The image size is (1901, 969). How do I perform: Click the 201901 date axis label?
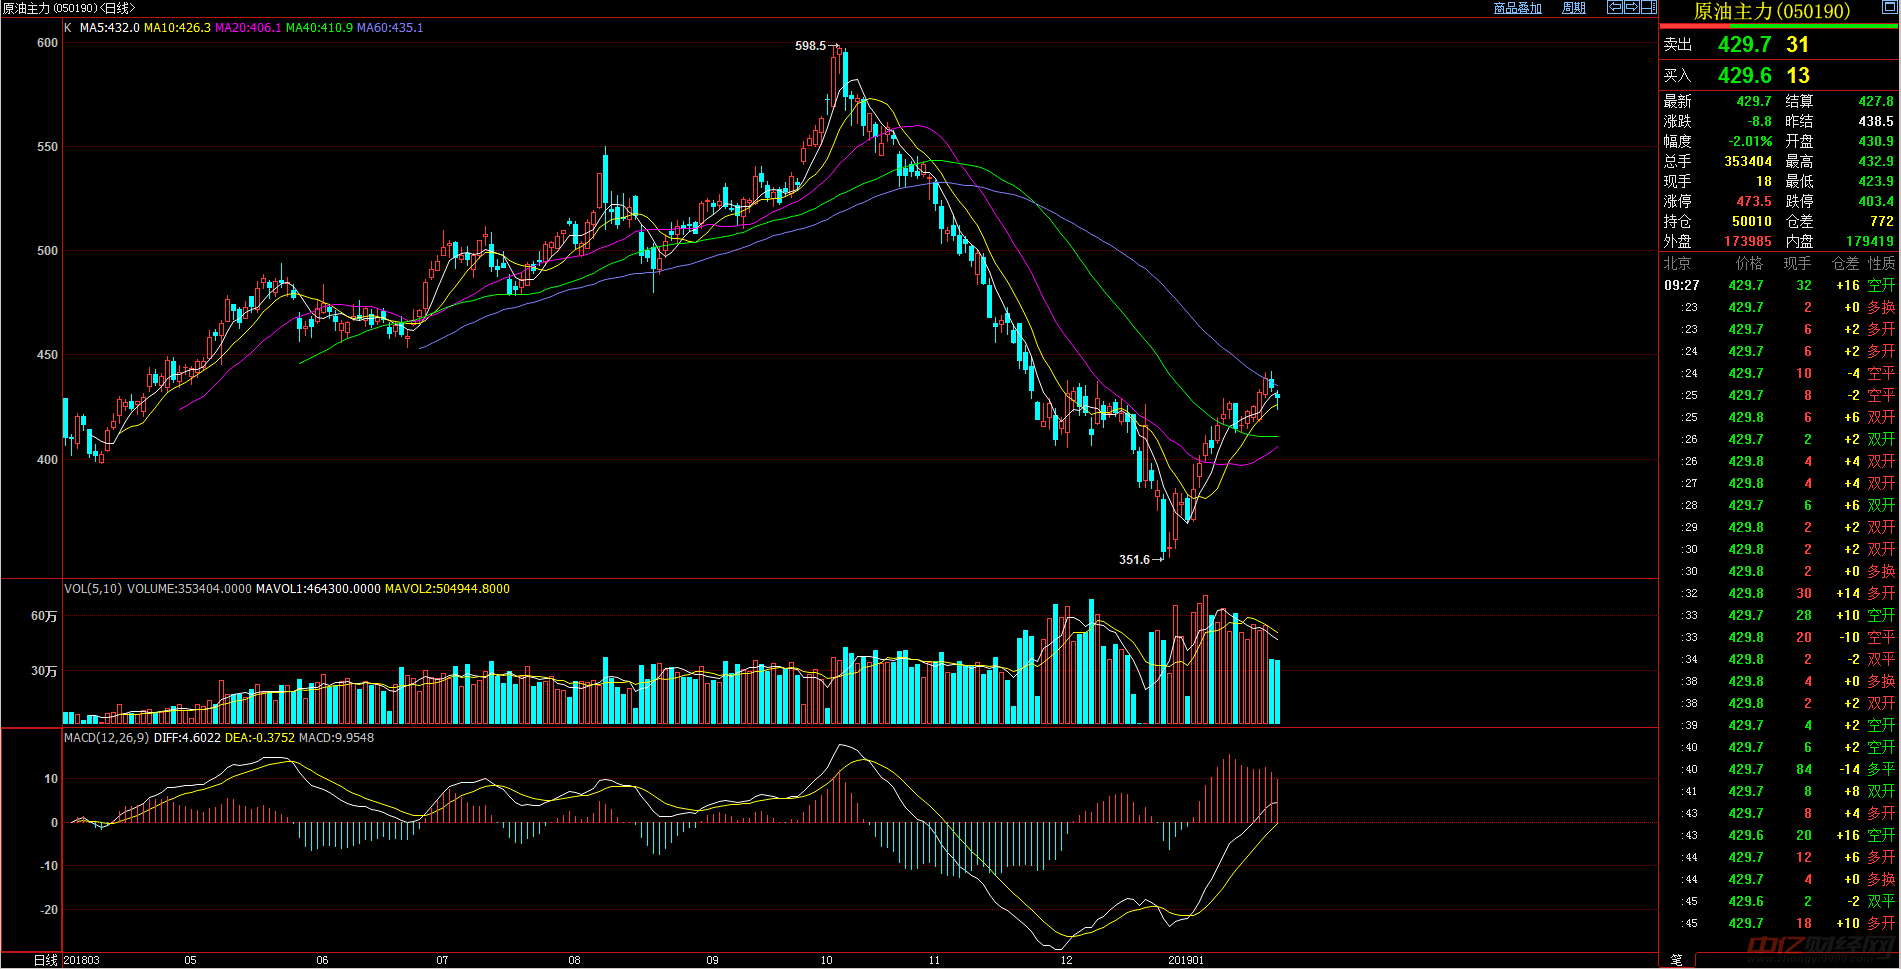click(x=1186, y=960)
